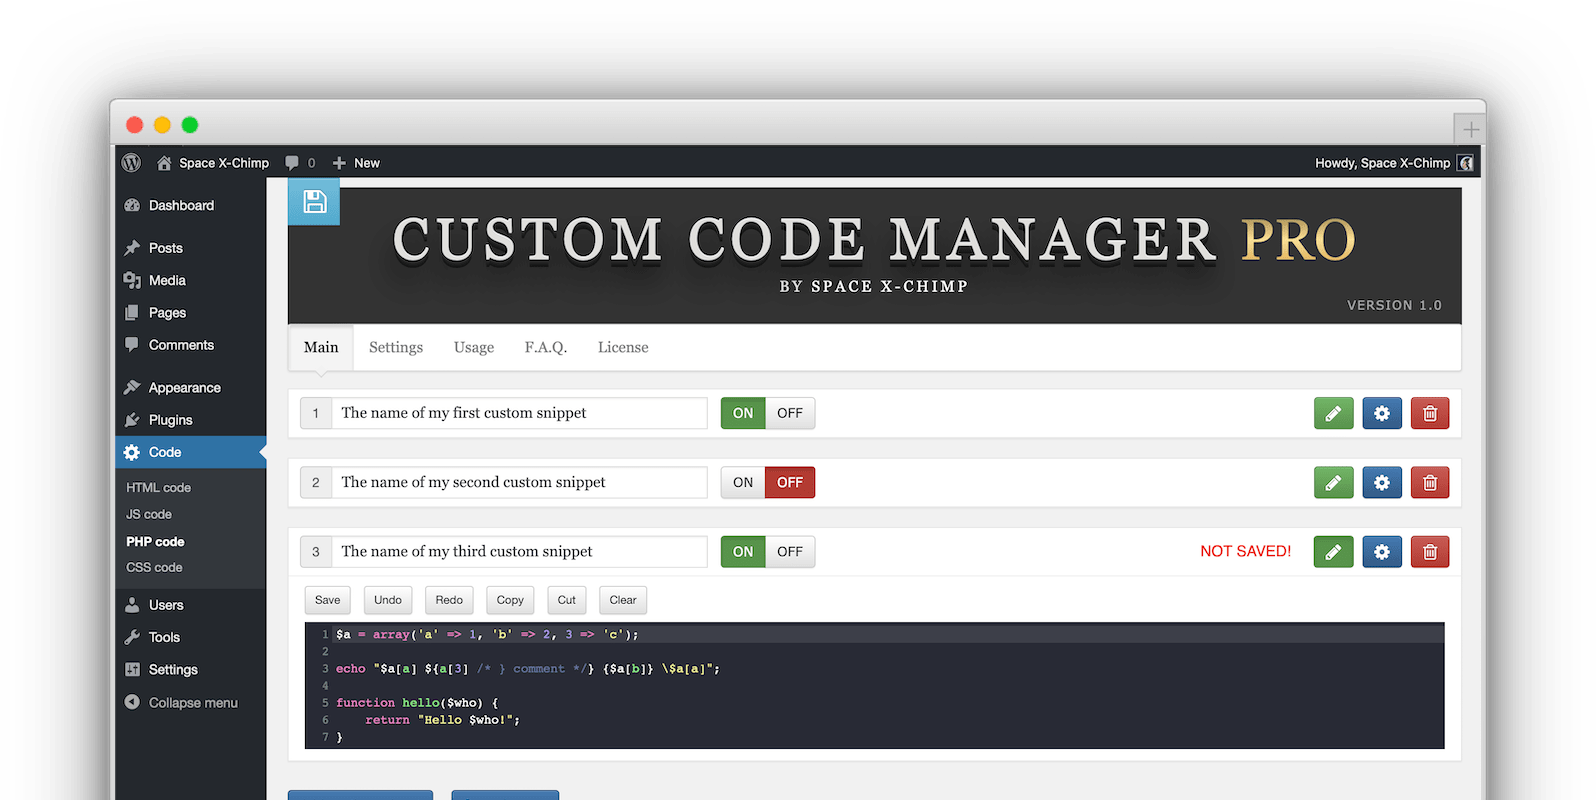1596x800 pixels.
Task: Edit the first snippet with pencil icon
Action: coord(1333,413)
